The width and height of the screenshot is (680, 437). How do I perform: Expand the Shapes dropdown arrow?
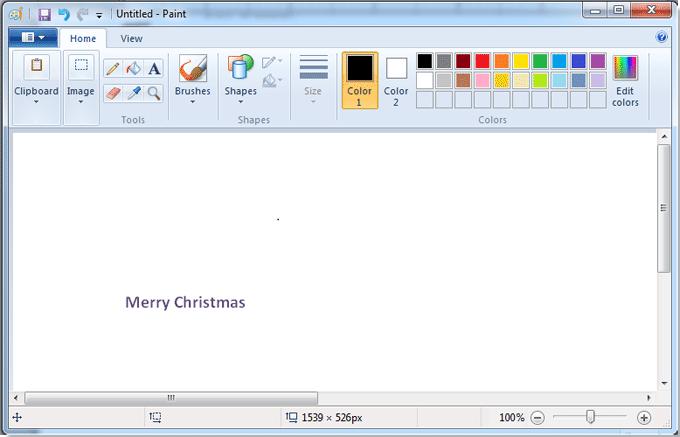pos(241,102)
